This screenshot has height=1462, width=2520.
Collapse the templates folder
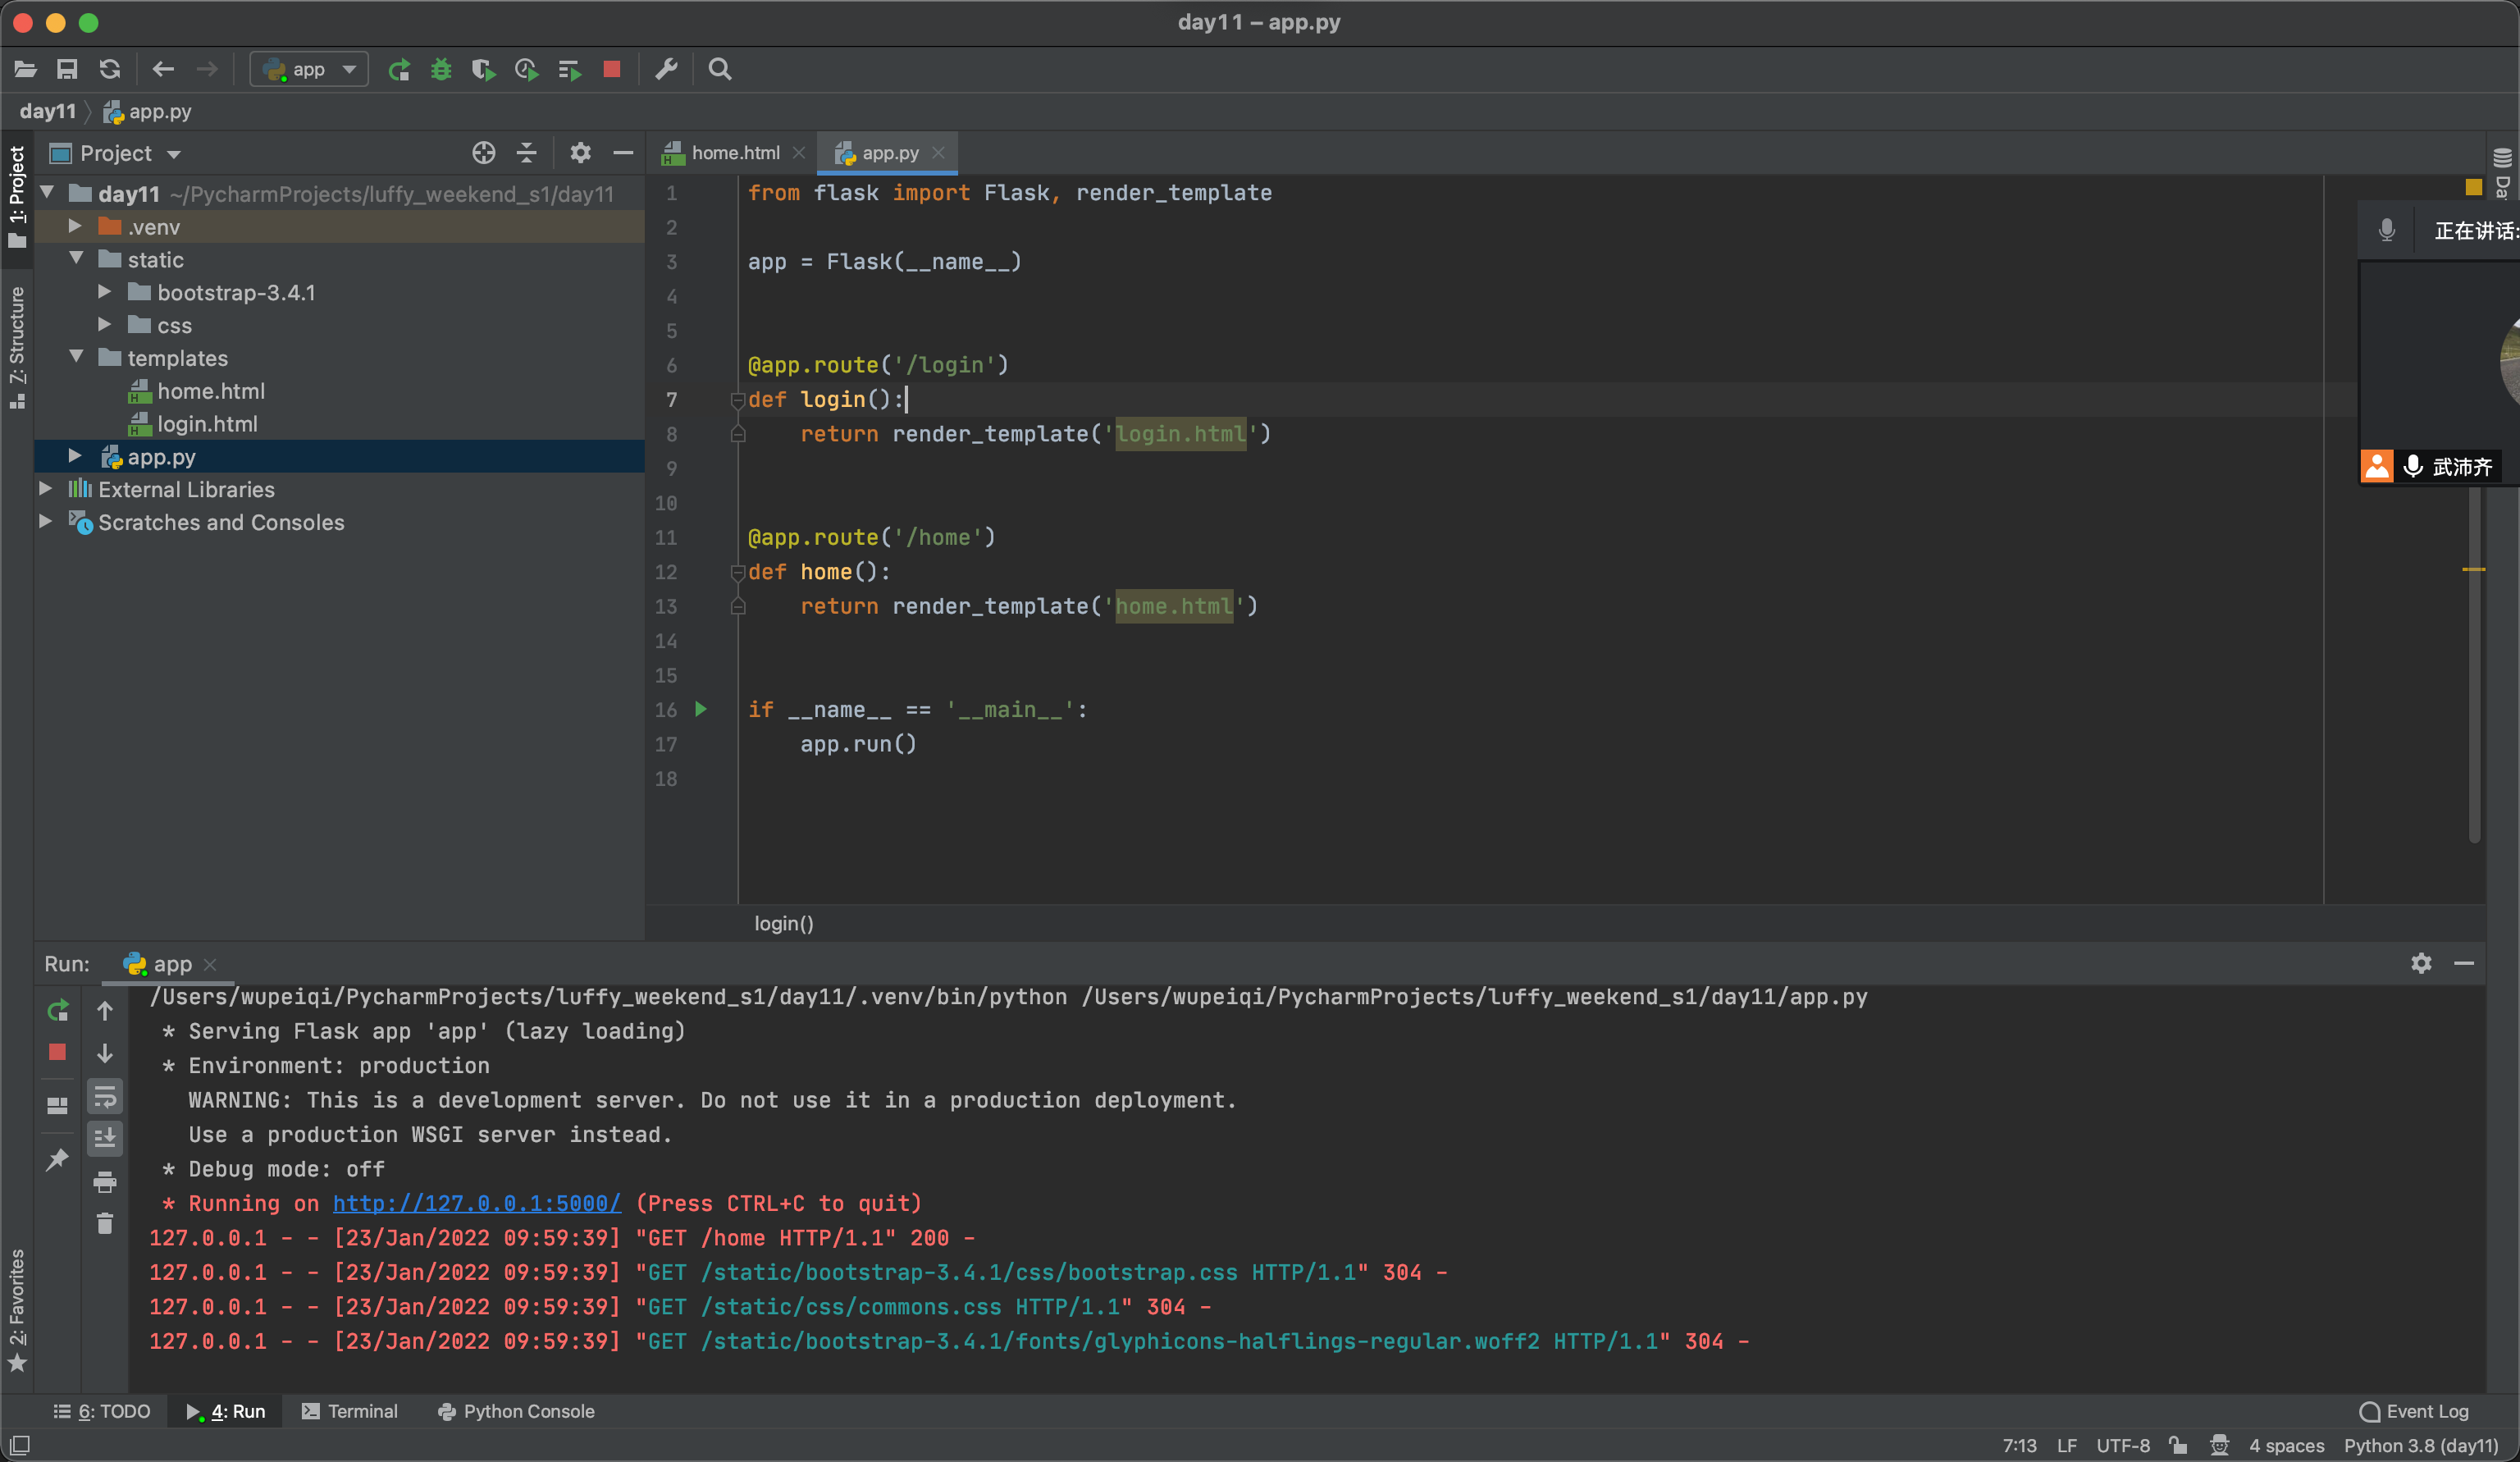point(75,358)
